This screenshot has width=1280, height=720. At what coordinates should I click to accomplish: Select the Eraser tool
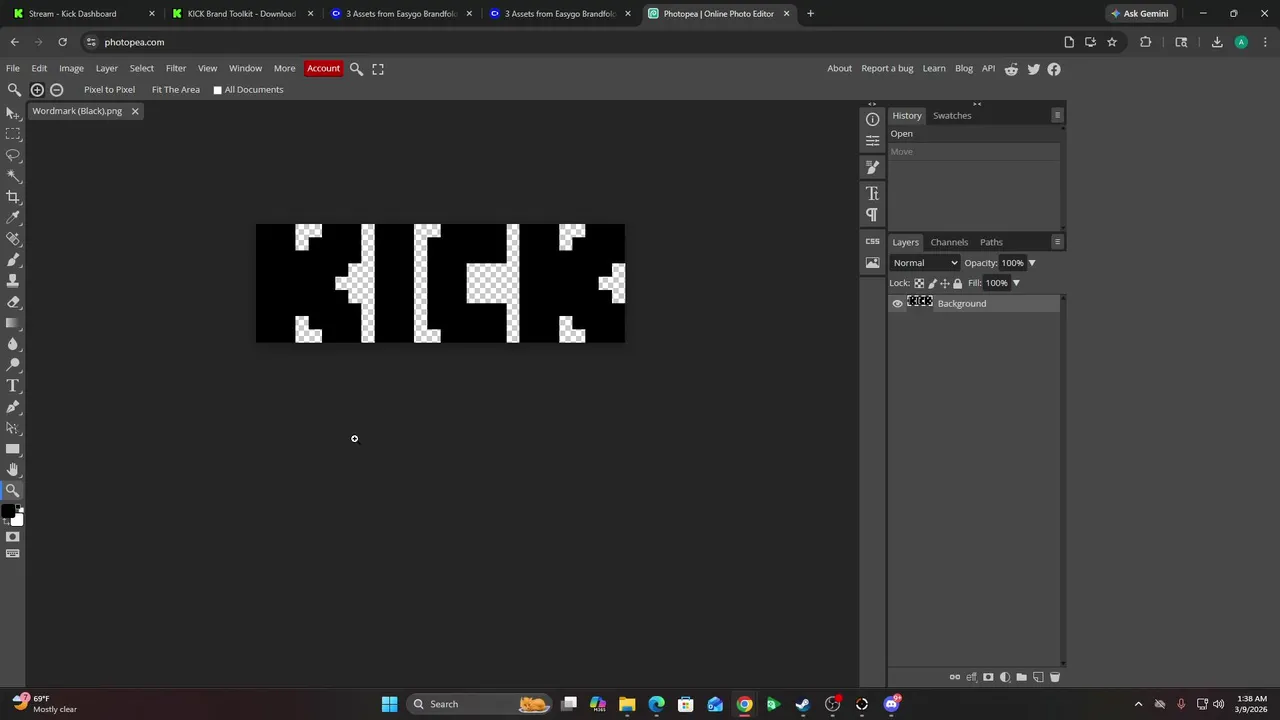click(13, 302)
